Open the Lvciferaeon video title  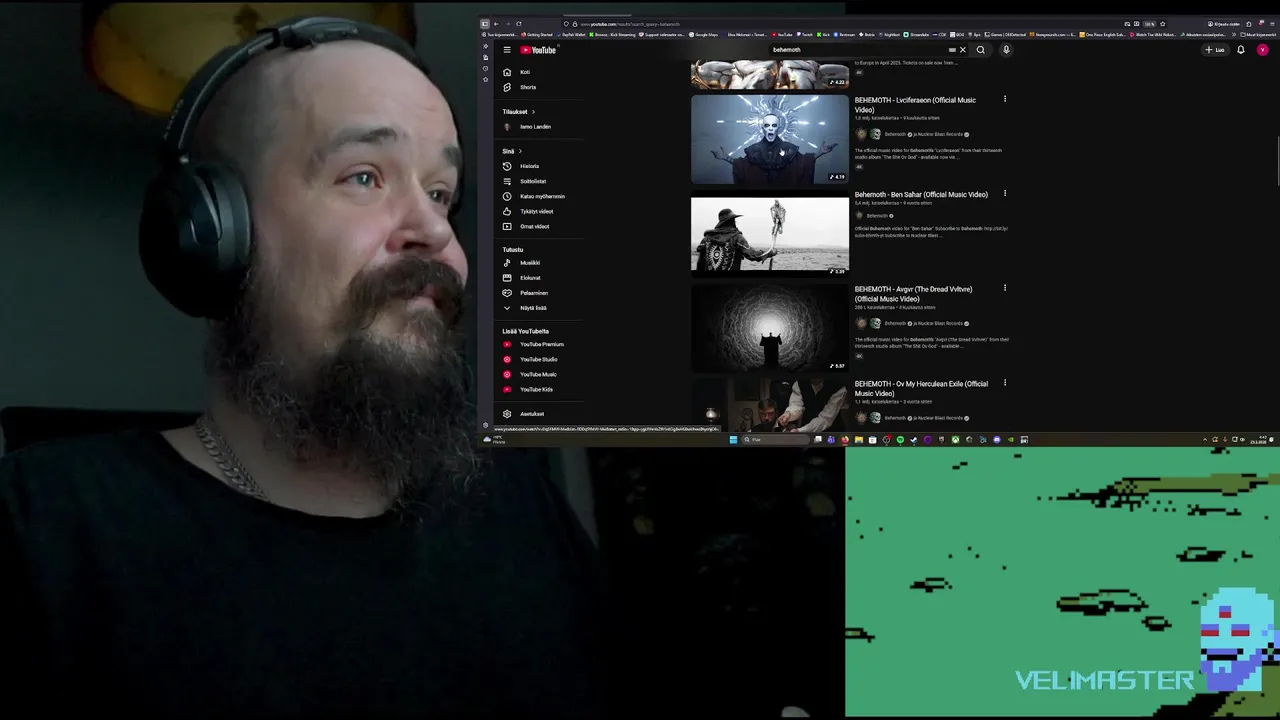click(915, 104)
